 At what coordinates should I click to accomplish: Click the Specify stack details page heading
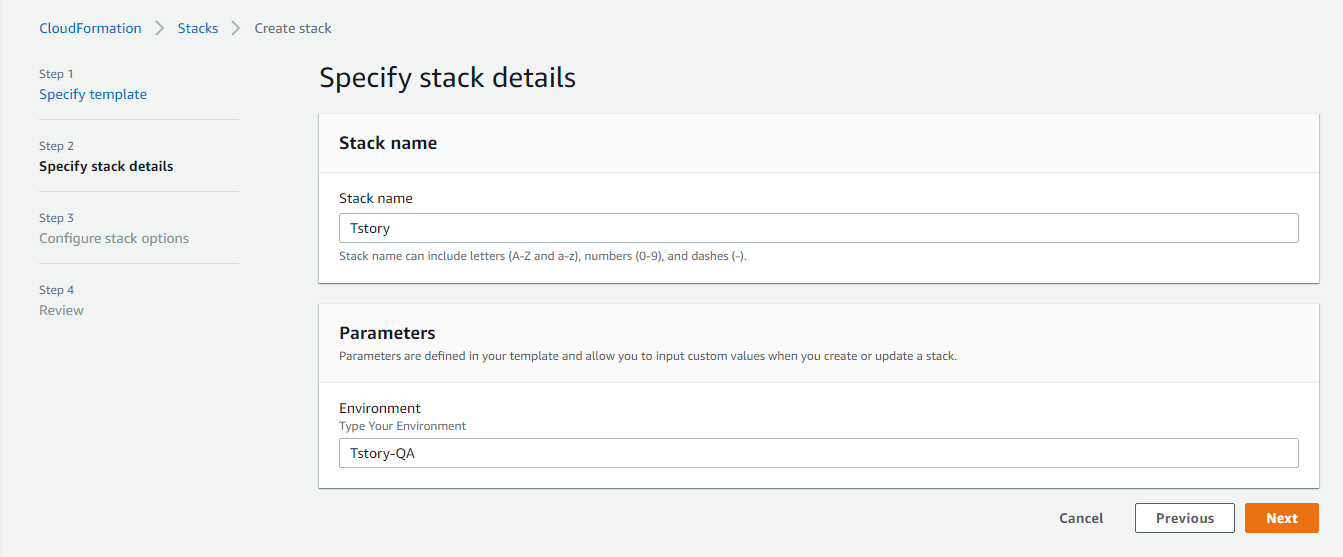[447, 78]
